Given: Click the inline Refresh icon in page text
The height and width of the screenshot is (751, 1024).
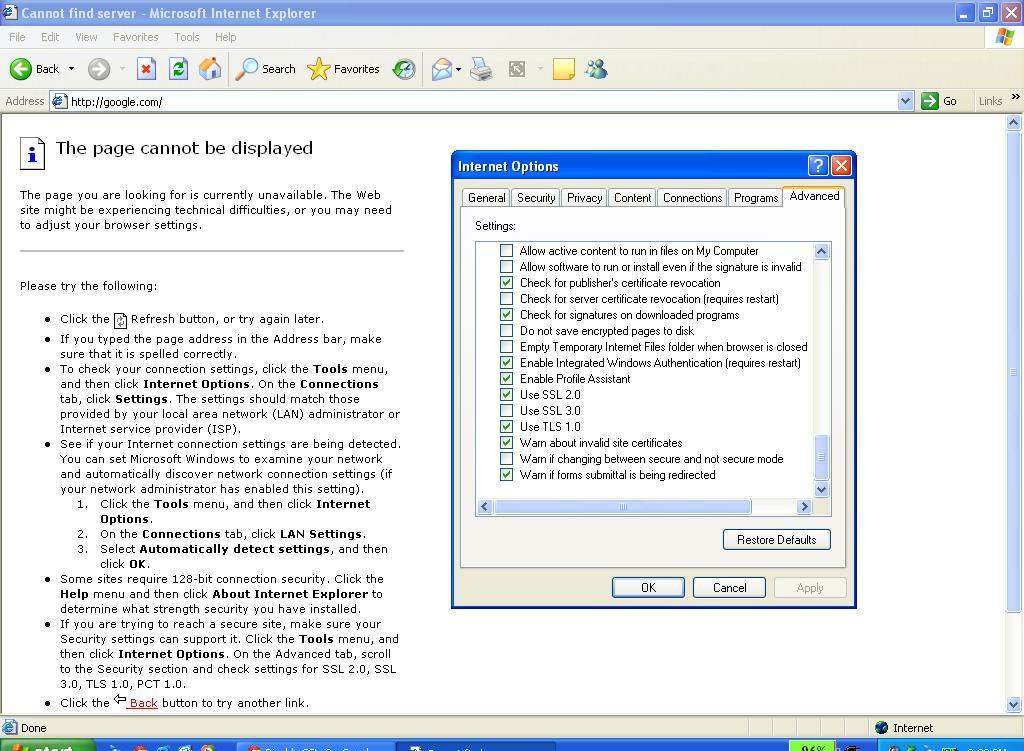Looking at the screenshot, I should click(x=120, y=320).
